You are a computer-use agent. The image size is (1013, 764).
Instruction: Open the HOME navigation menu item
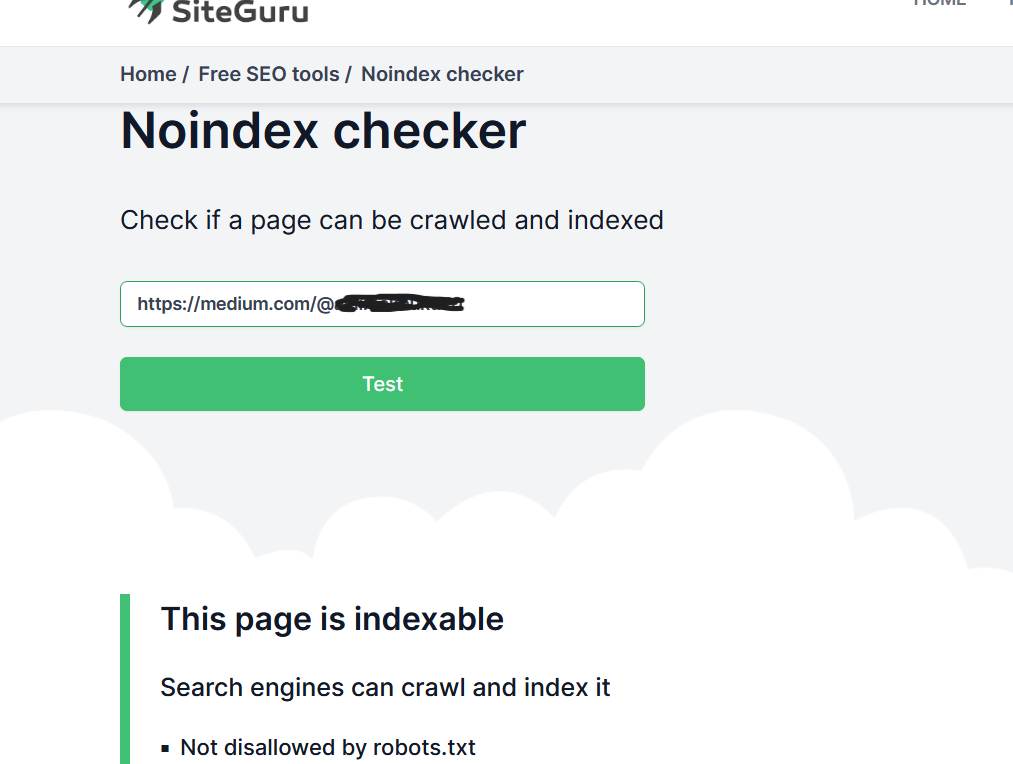(x=939, y=3)
